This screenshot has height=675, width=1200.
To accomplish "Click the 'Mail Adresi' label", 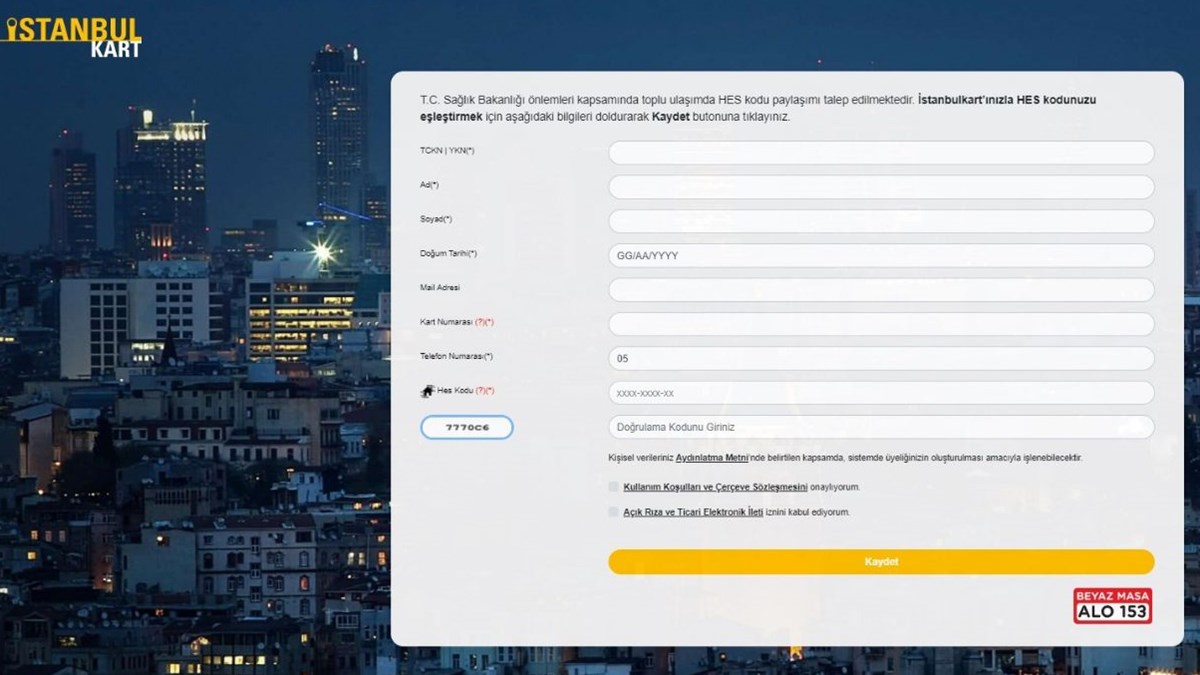I will [x=440, y=288].
